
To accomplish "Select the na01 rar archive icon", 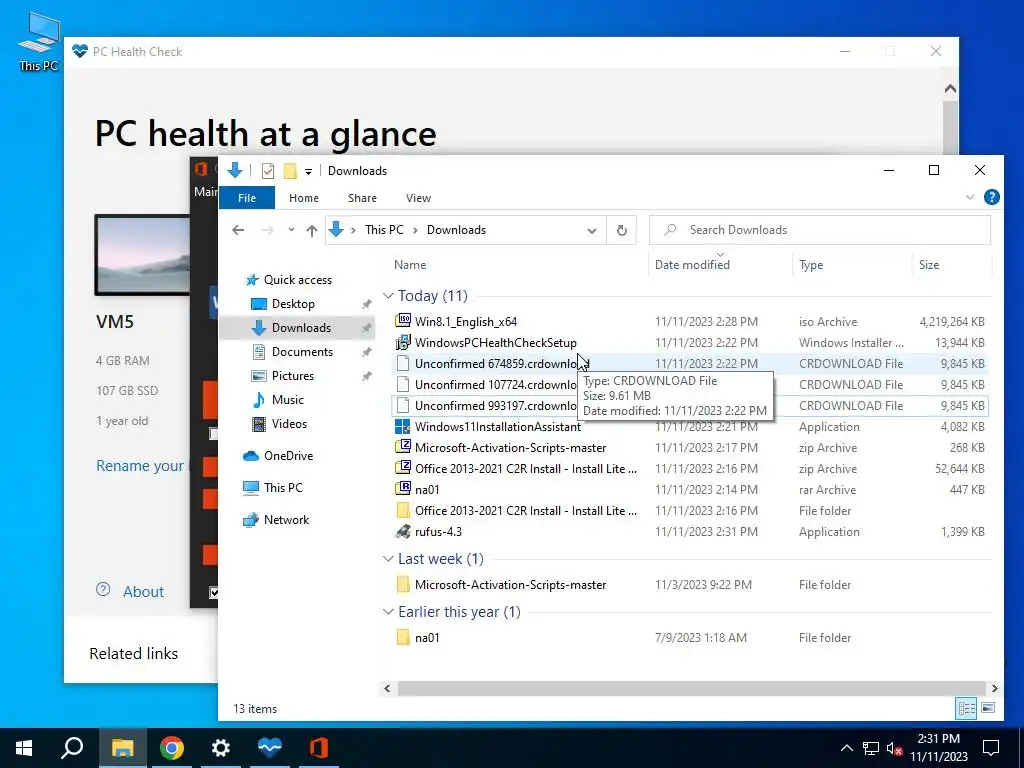I will (403, 489).
